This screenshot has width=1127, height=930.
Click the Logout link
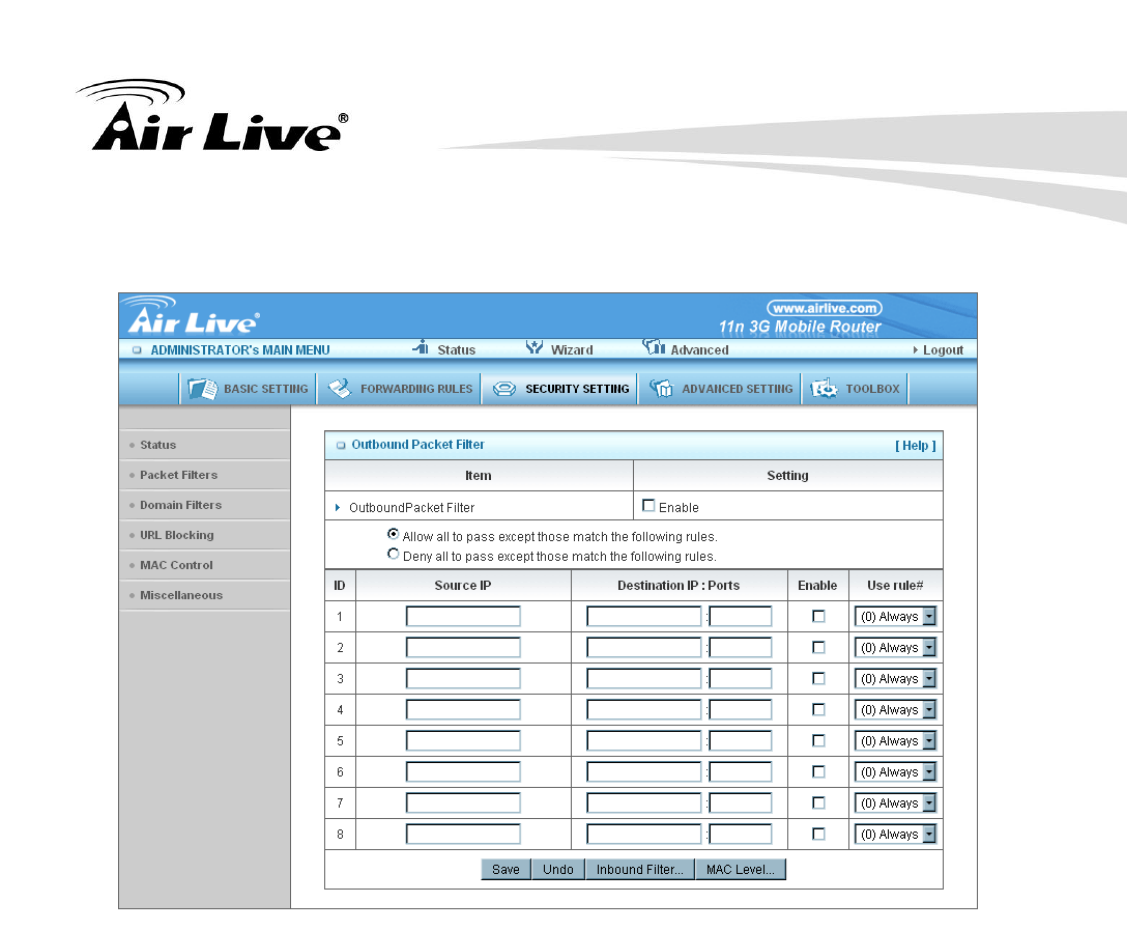(x=942, y=350)
